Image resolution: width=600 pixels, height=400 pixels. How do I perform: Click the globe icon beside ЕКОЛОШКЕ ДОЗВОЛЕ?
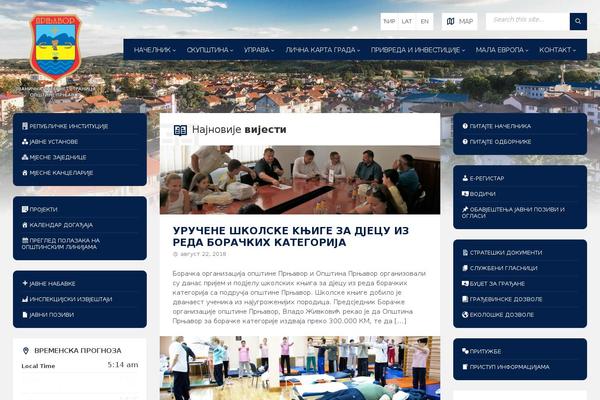pos(465,315)
